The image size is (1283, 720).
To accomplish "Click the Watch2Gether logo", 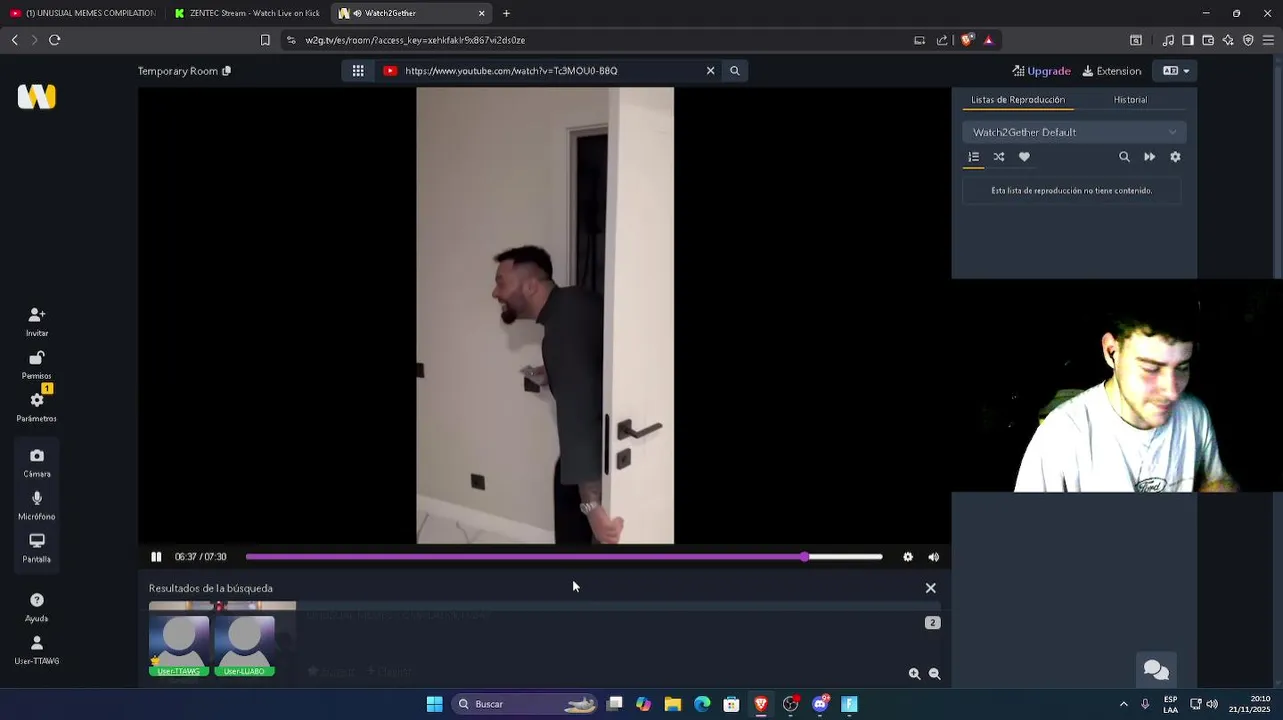I will click(x=37, y=96).
